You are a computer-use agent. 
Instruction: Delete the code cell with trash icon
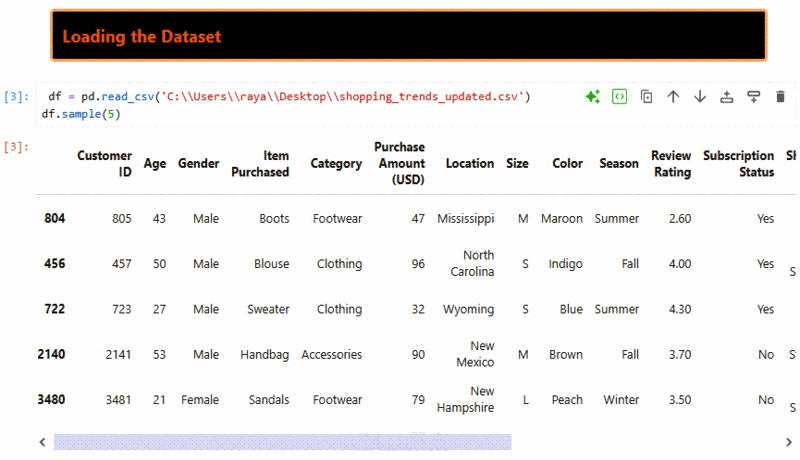point(781,97)
